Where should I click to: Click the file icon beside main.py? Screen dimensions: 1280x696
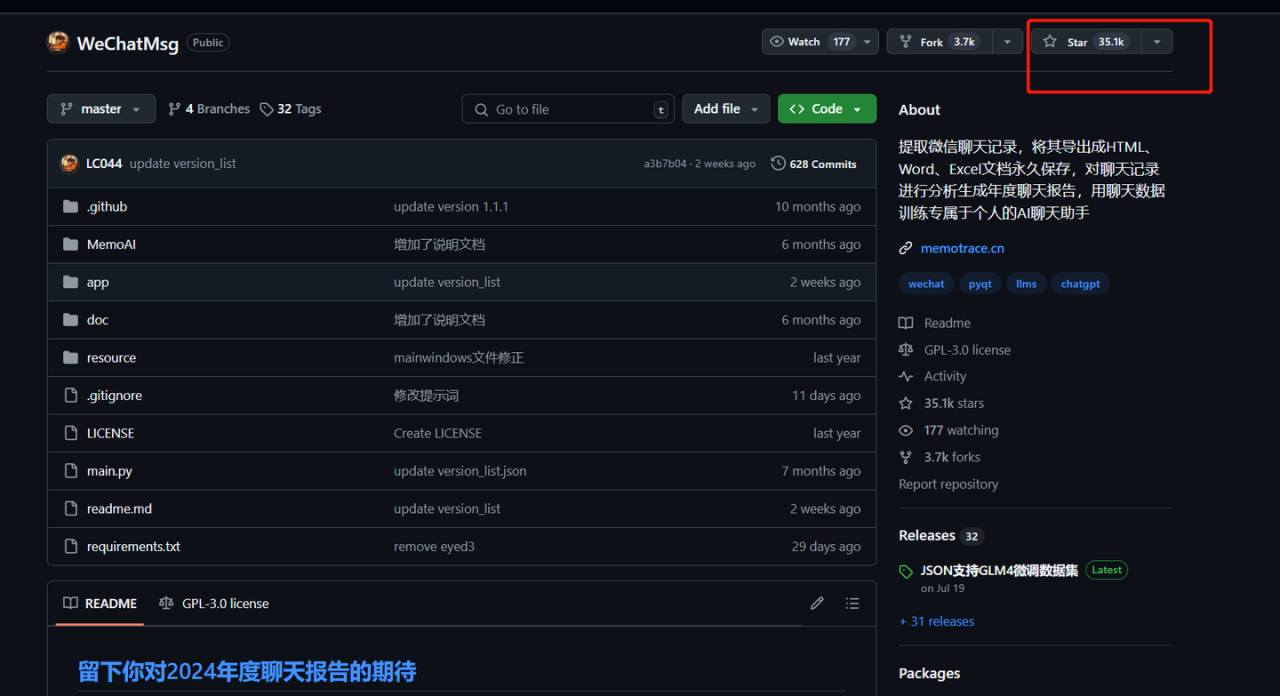click(70, 471)
